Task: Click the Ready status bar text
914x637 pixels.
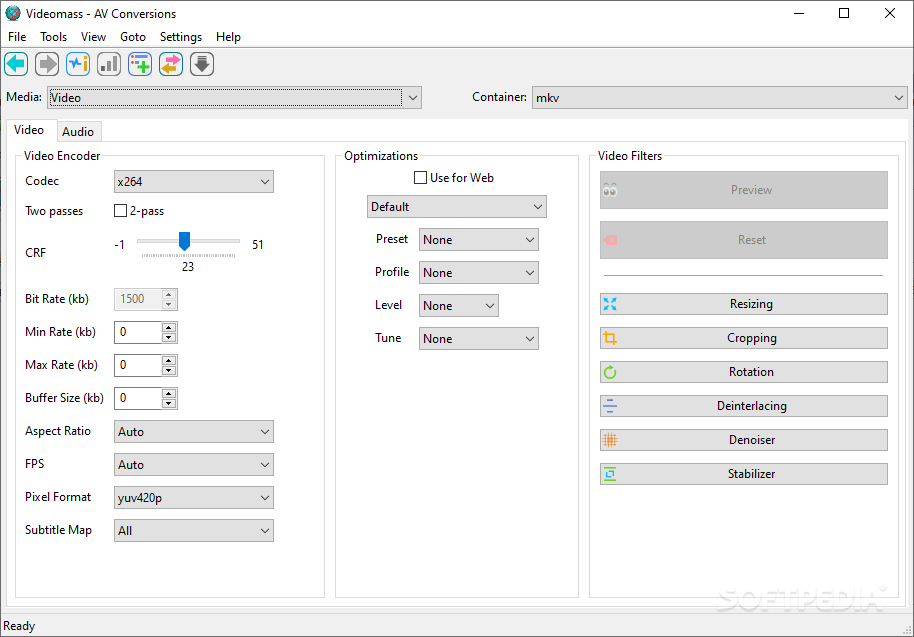Action: coord(19,626)
